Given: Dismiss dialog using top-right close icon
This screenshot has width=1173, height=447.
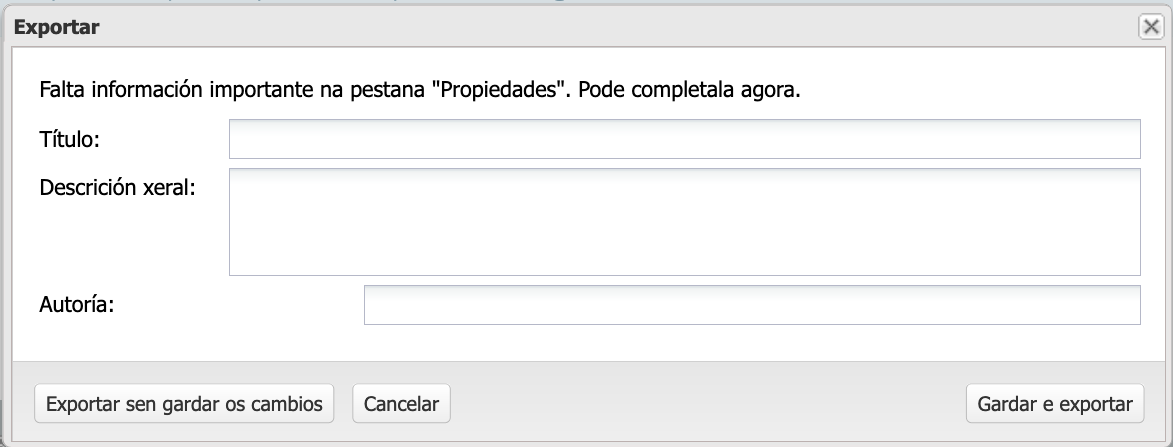Looking at the screenshot, I should pyautogui.click(x=1151, y=28).
